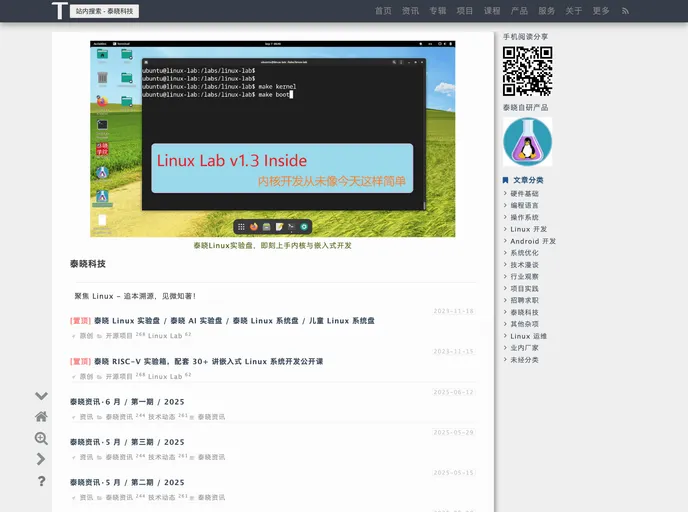
Task: Open the 泰晓科技 sidebar category
Action: click(x=524, y=312)
